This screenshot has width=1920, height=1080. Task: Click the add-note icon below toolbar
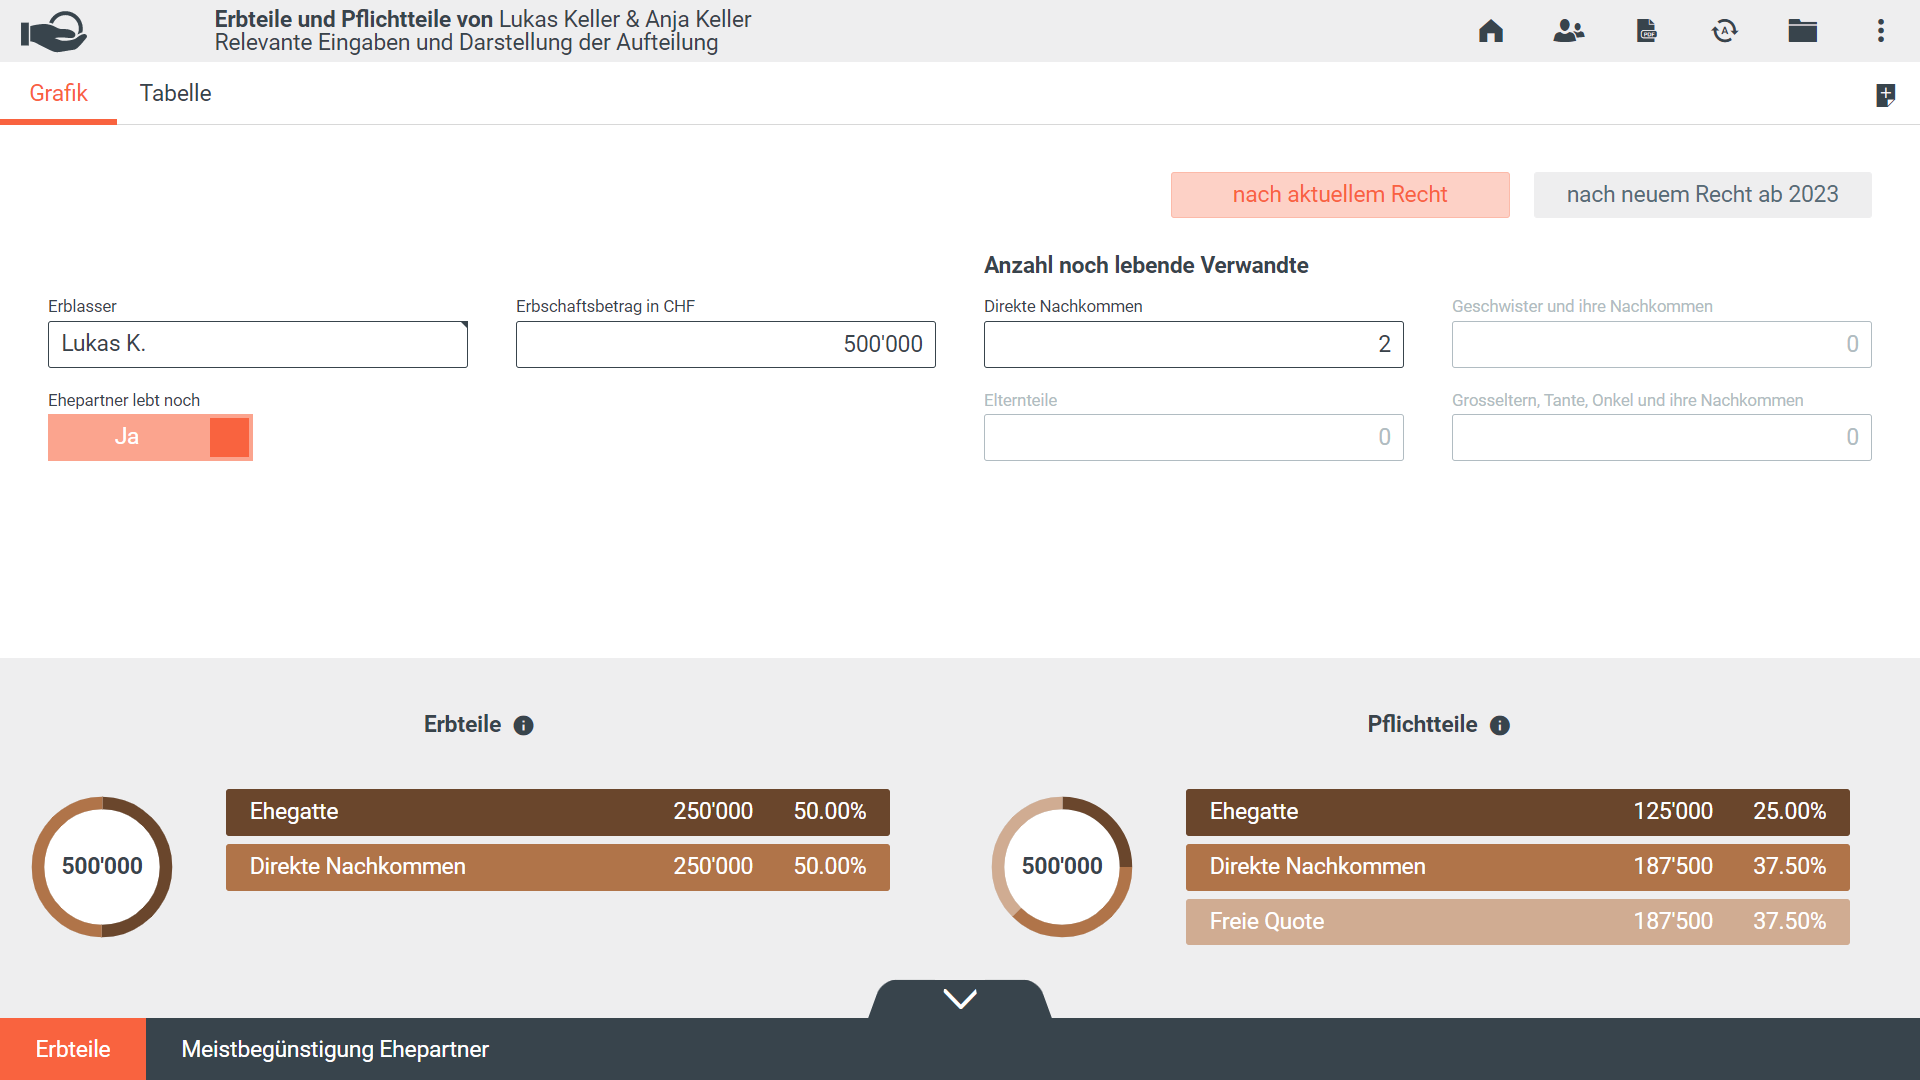point(1885,95)
